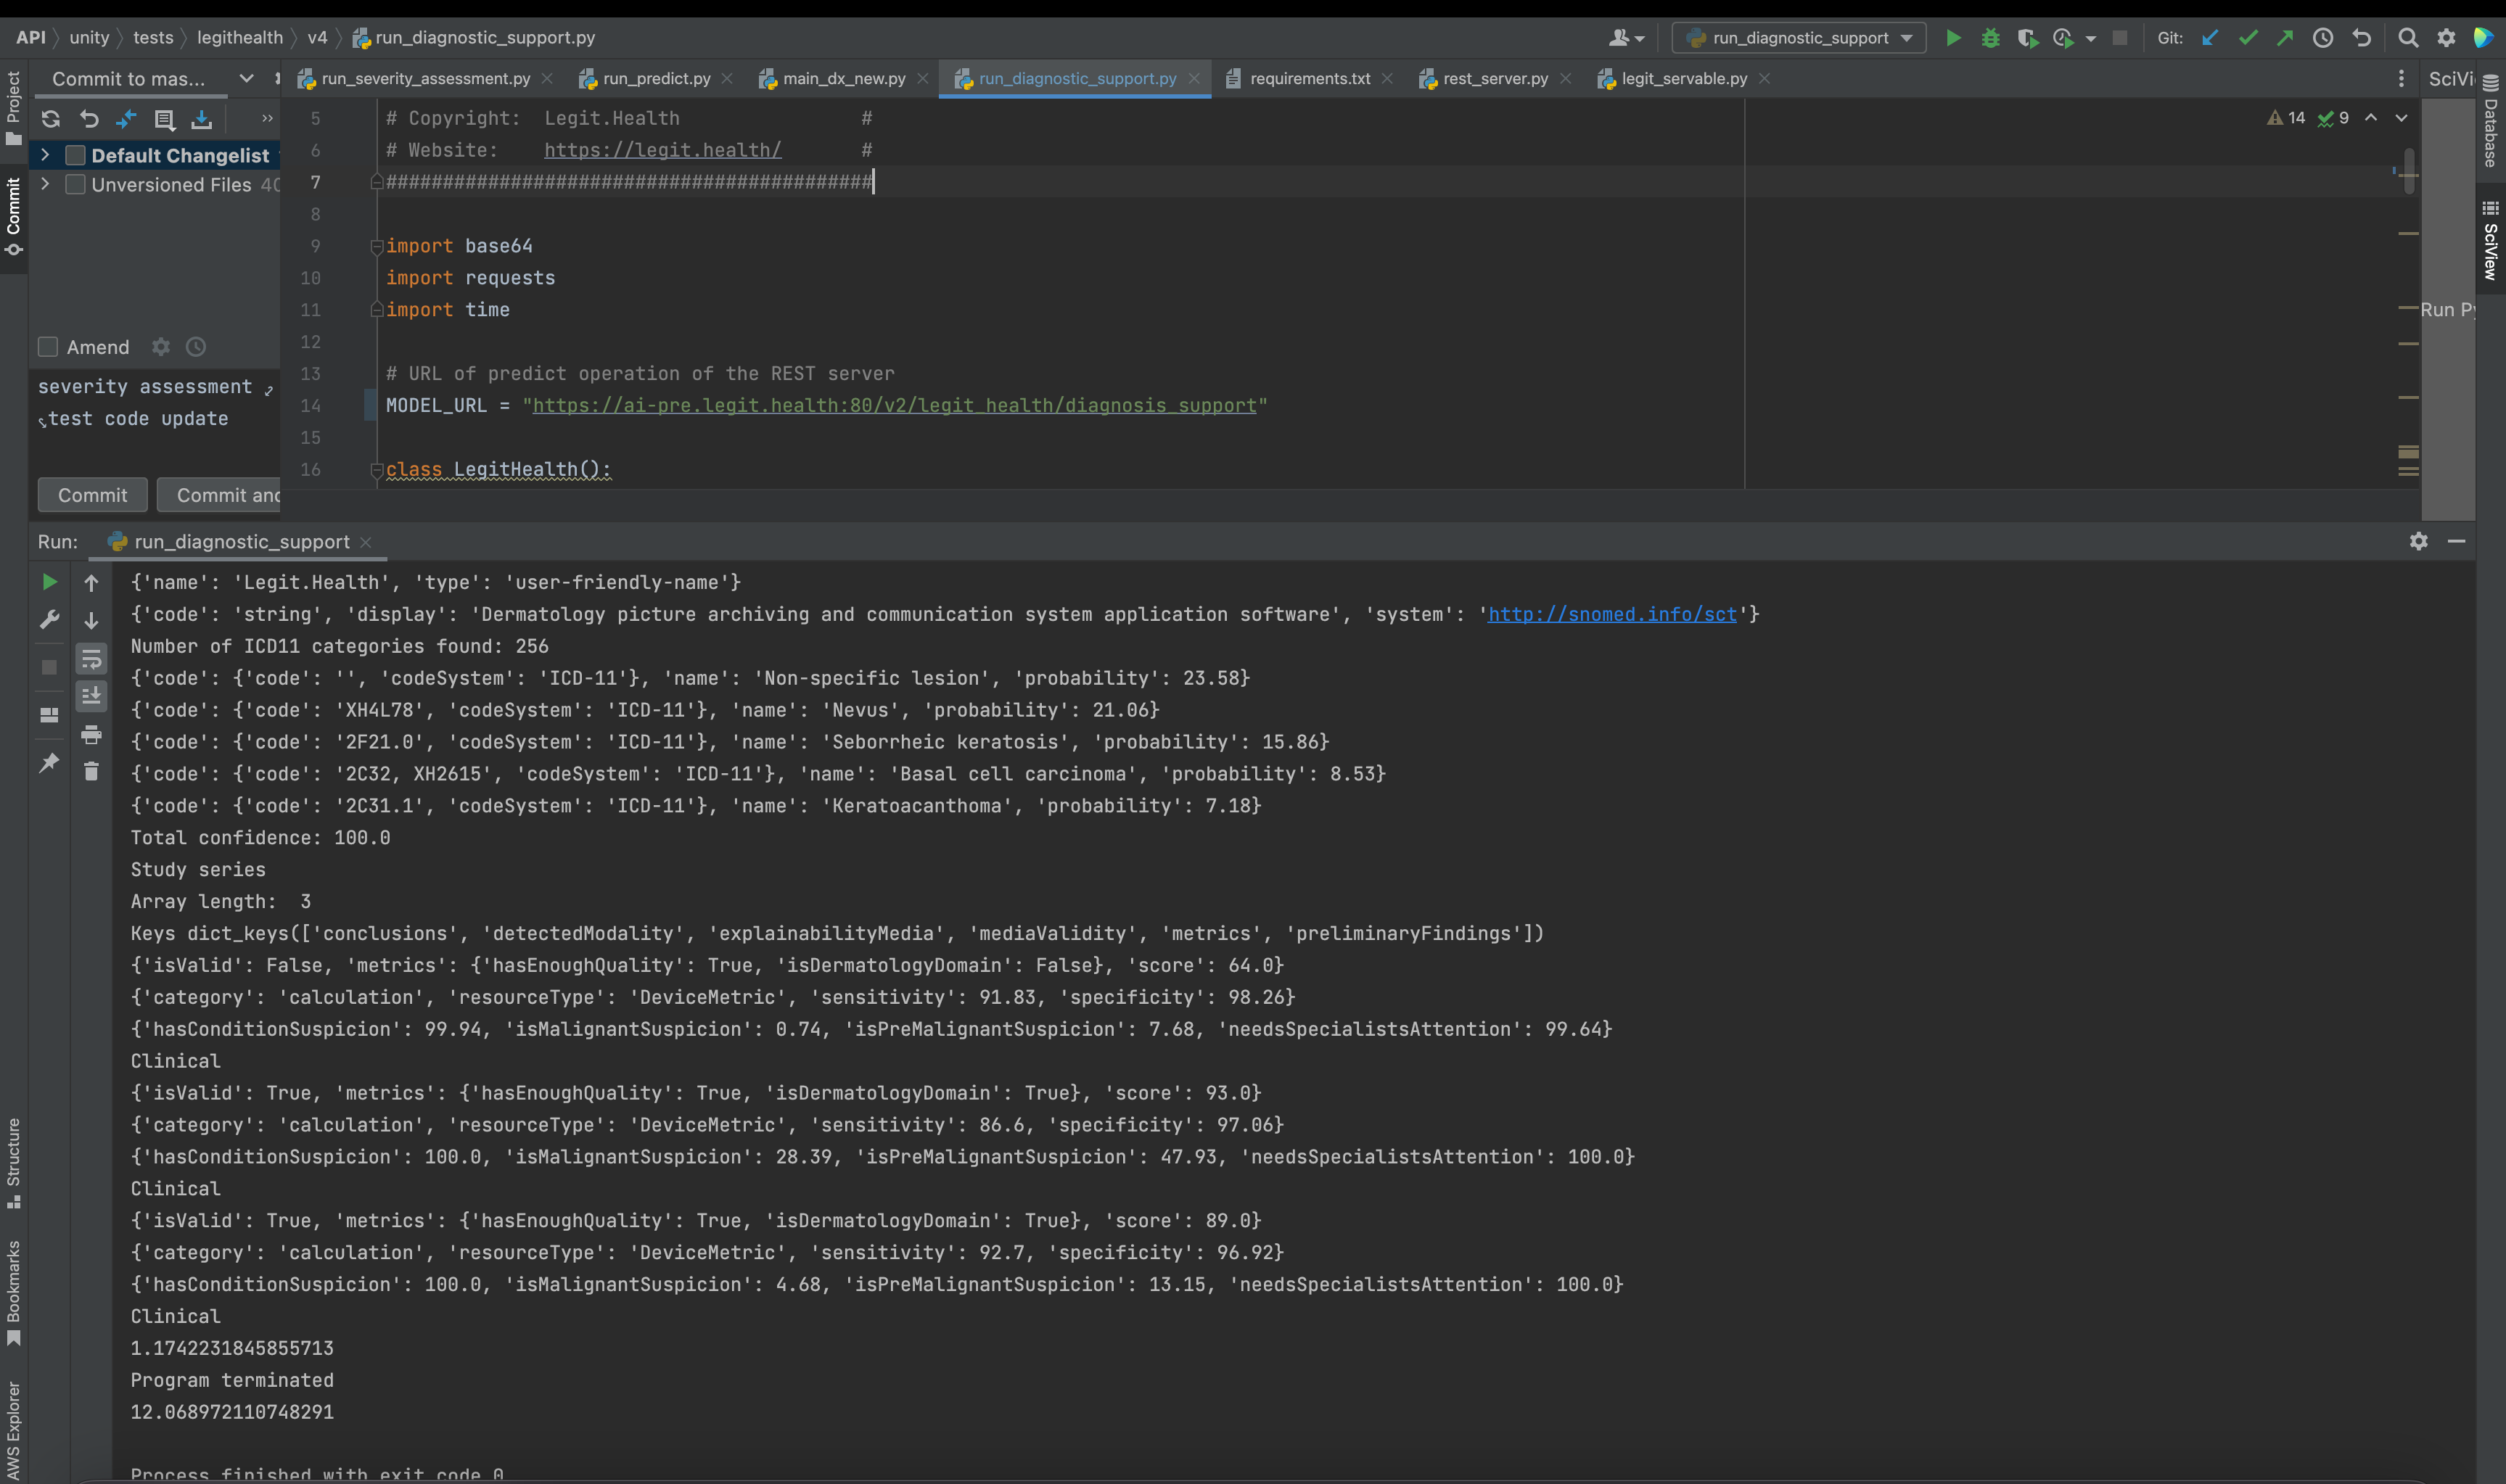The width and height of the screenshot is (2506, 1484).
Task: Open the run_diagnostic_support run configuration dropdown
Action: pos(1800,38)
